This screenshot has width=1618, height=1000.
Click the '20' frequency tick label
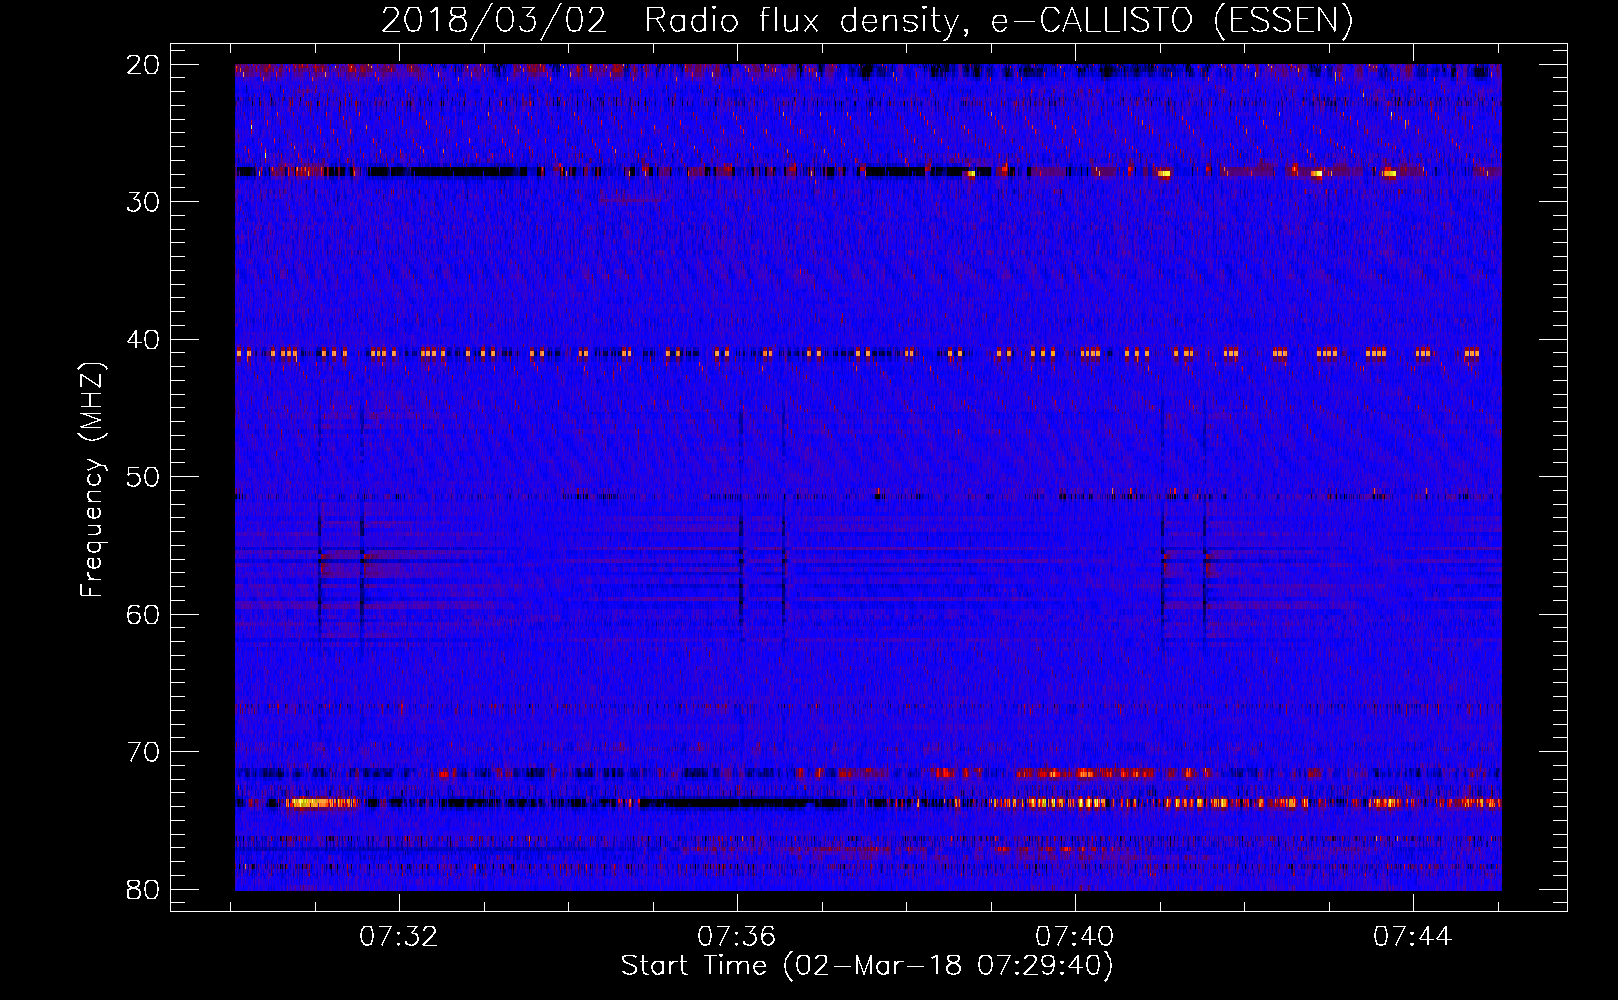pyautogui.click(x=143, y=65)
